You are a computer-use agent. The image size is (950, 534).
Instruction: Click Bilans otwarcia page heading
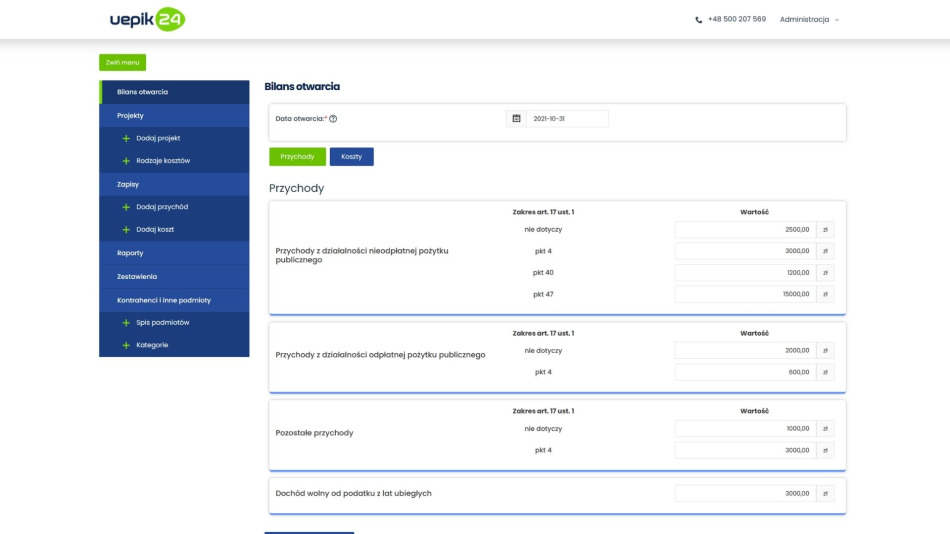pyautogui.click(x=302, y=87)
